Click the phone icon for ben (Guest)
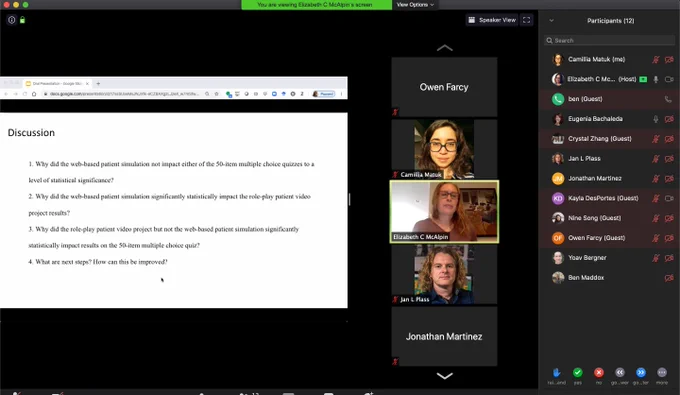This screenshot has width=680, height=395. coord(668,99)
